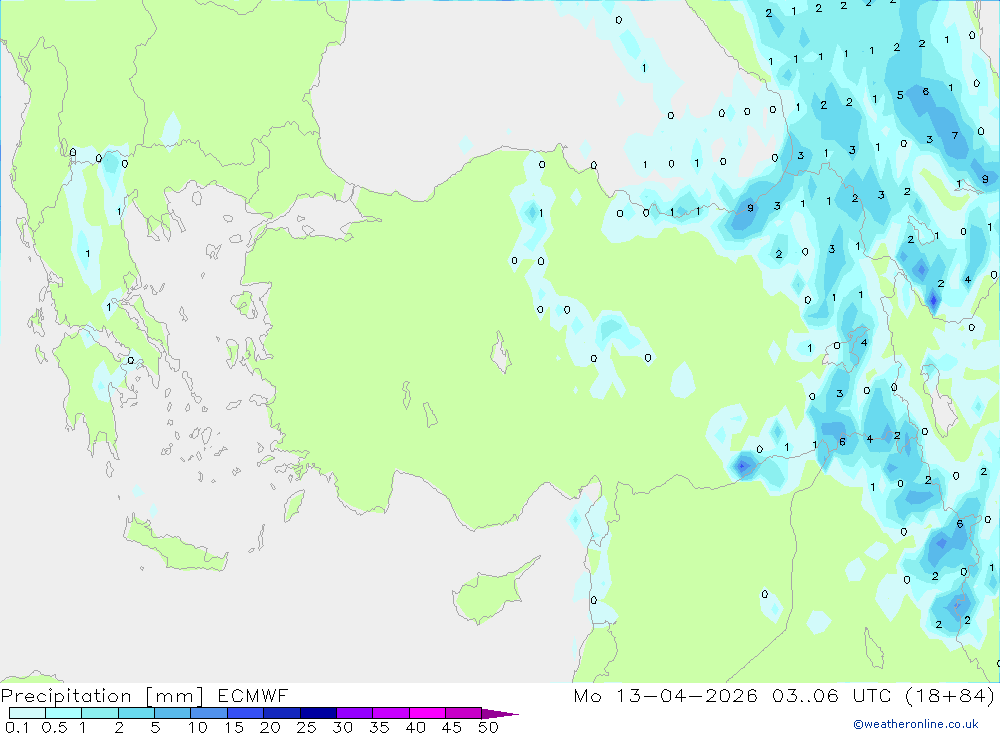Select the 40–45 mm legend color swatch
The height and width of the screenshot is (733, 1000).
[x=427, y=713]
